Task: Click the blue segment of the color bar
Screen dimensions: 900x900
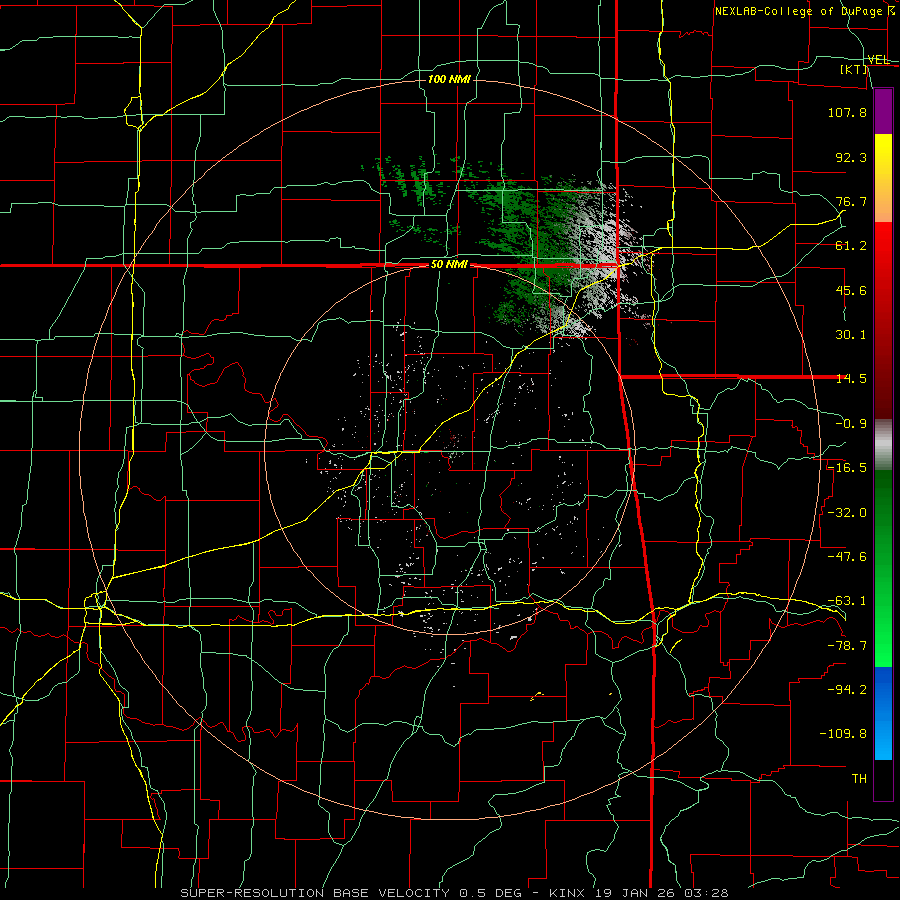Action: (883, 712)
